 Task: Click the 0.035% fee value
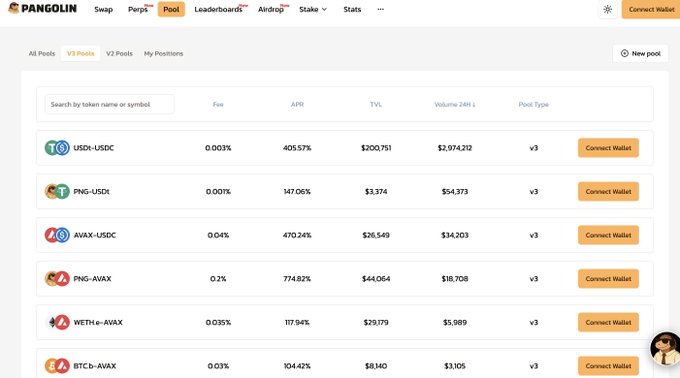pyautogui.click(x=218, y=323)
